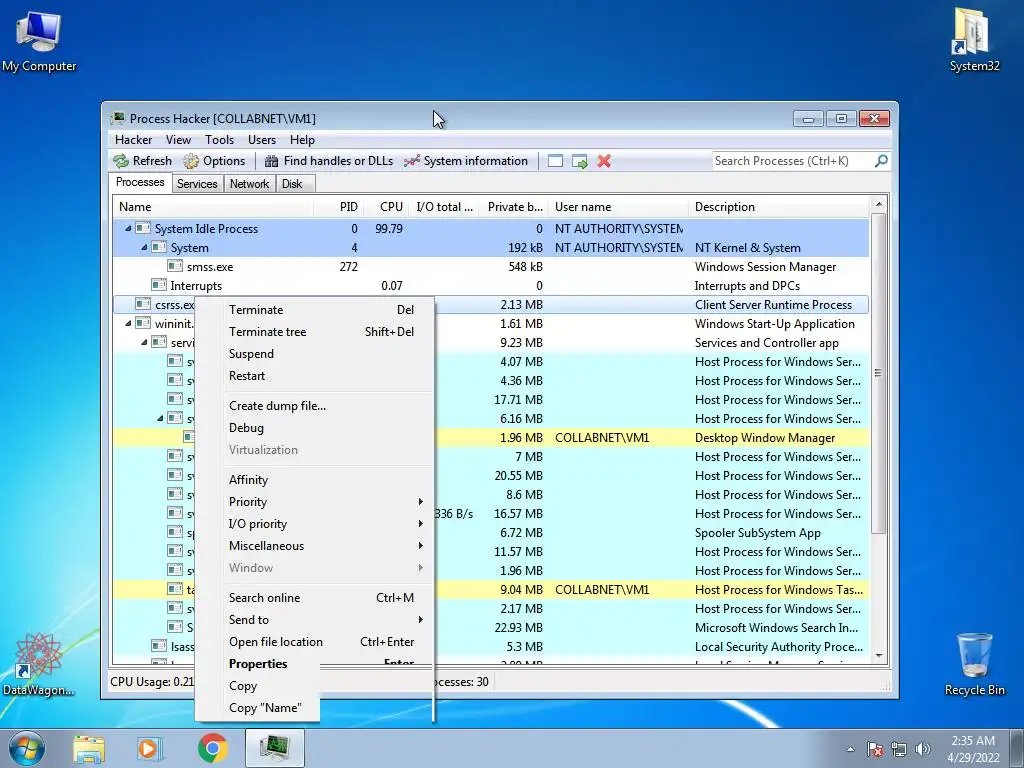Launch Google Chrome from taskbar
This screenshot has width=1024, height=768.
click(213, 748)
